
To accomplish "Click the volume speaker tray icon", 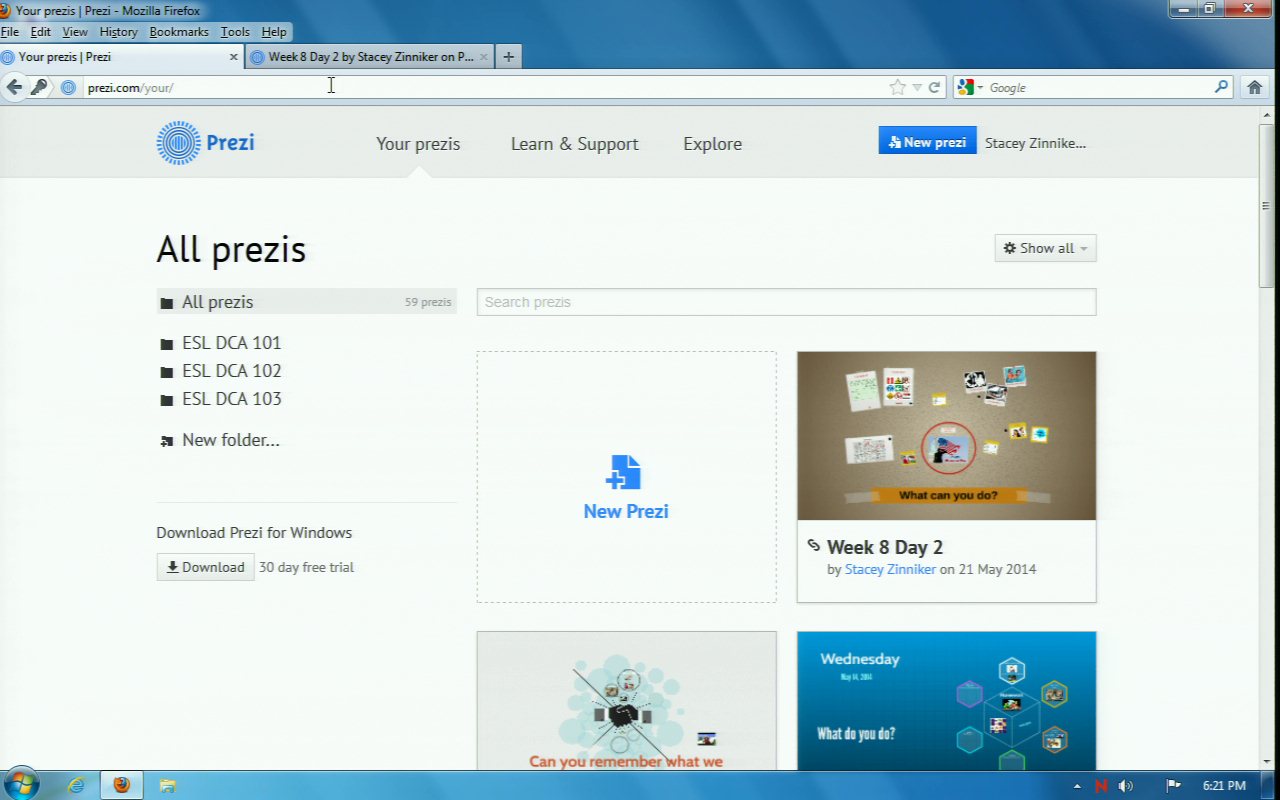I will click(x=1126, y=786).
